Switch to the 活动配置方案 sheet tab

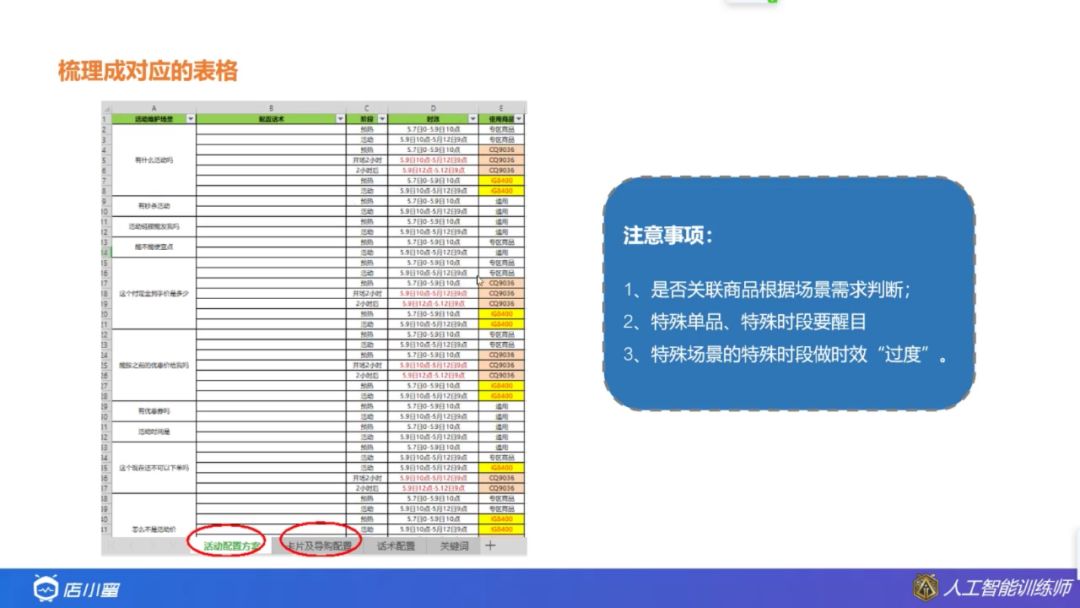coord(233,546)
